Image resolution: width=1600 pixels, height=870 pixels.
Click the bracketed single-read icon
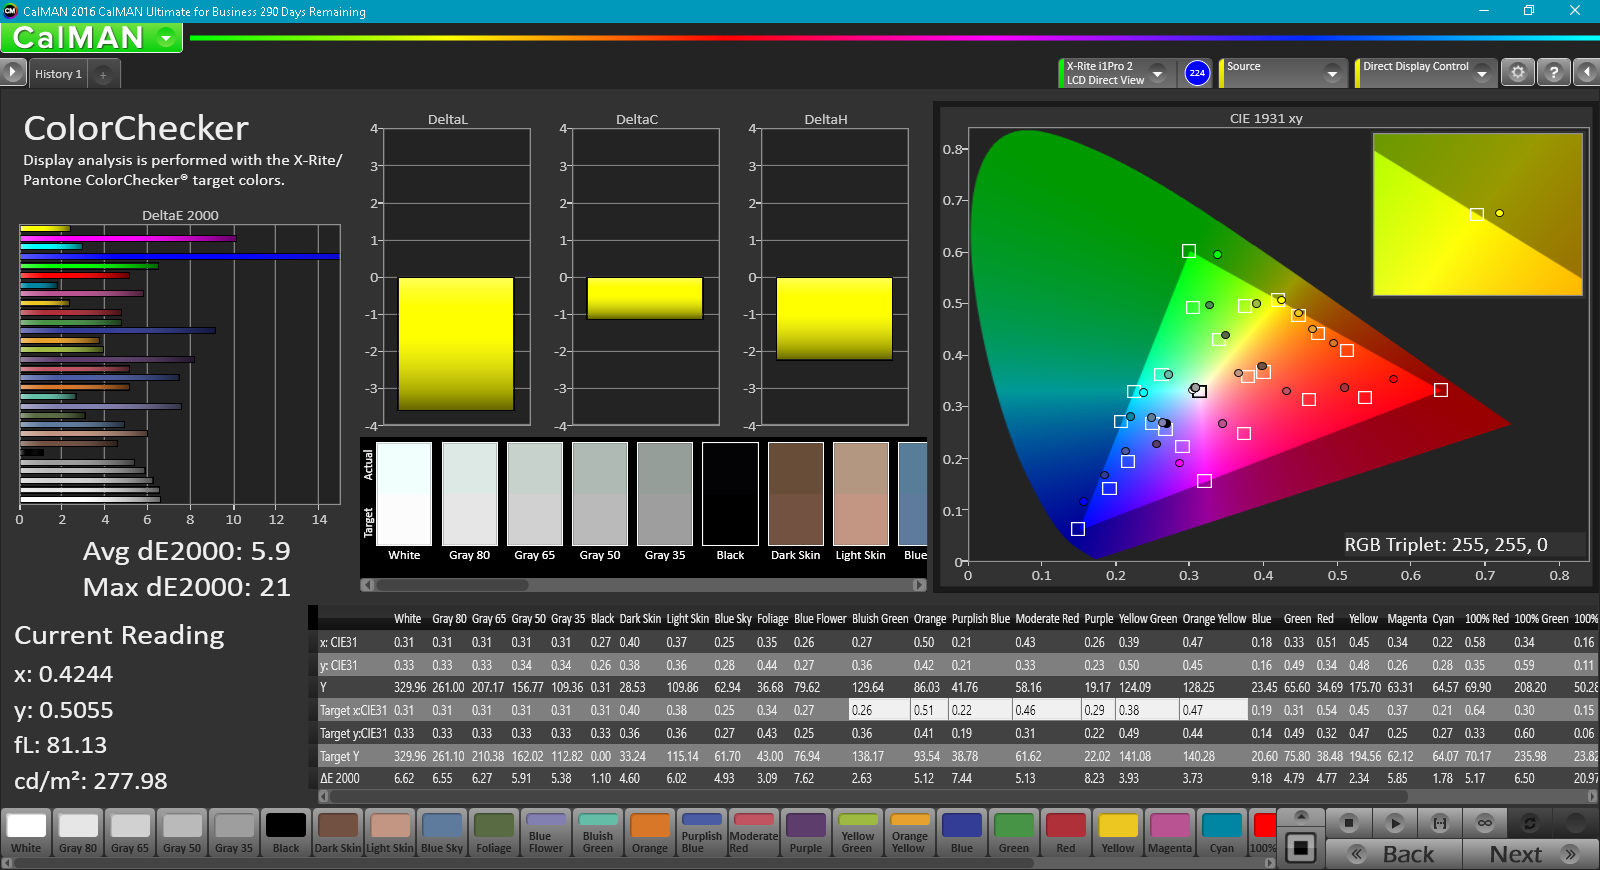[1440, 823]
